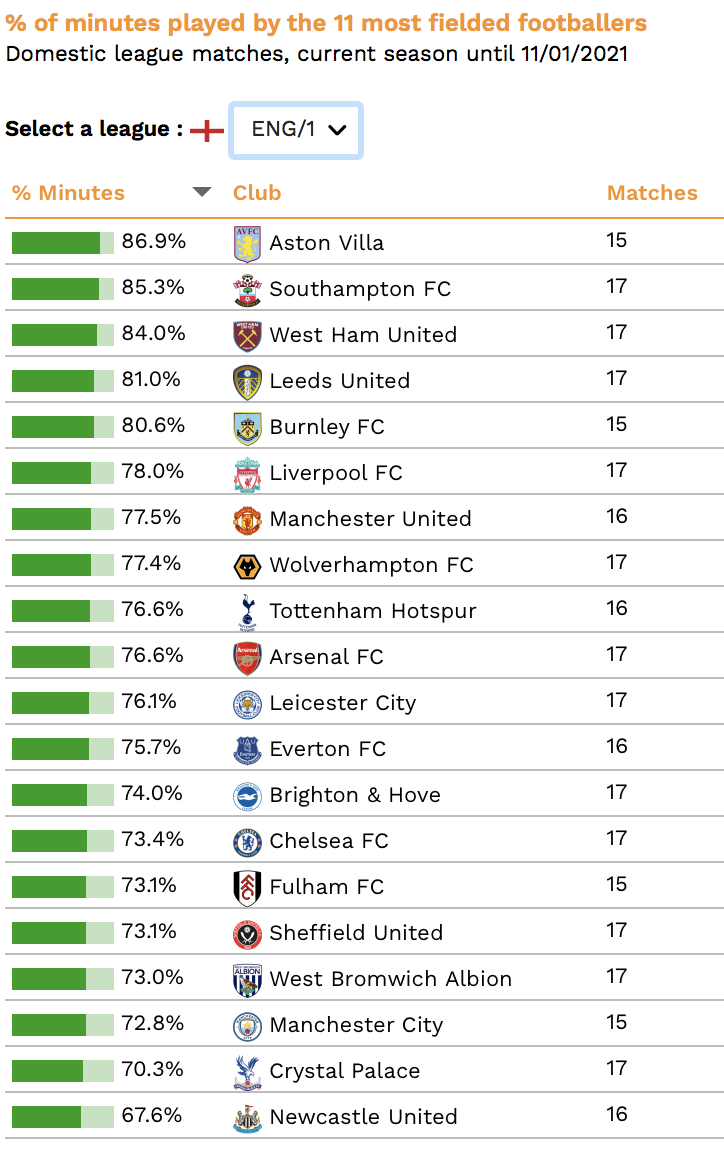Click the England flag icon
The image size is (724, 1154).
[x=207, y=130]
